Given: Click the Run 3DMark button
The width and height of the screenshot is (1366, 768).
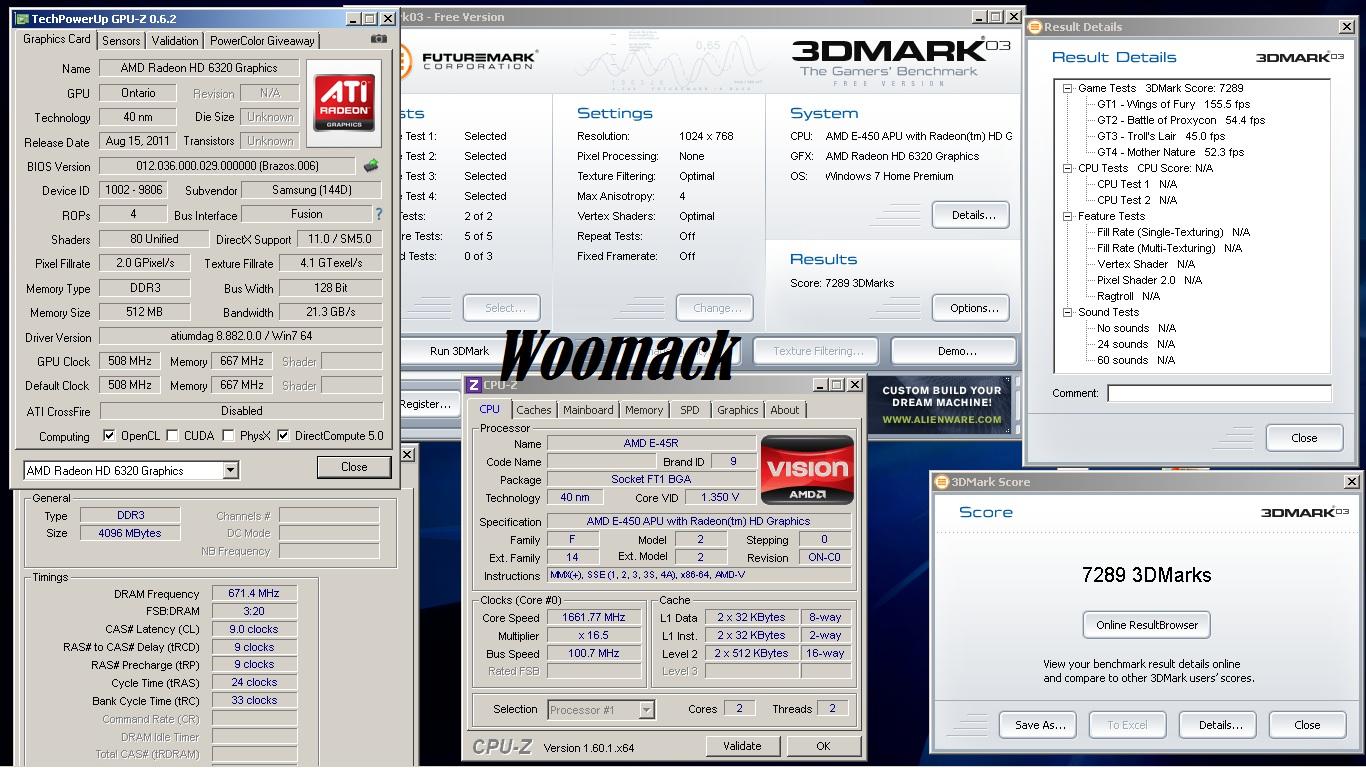Looking at the screenshot, I should 459,351.
